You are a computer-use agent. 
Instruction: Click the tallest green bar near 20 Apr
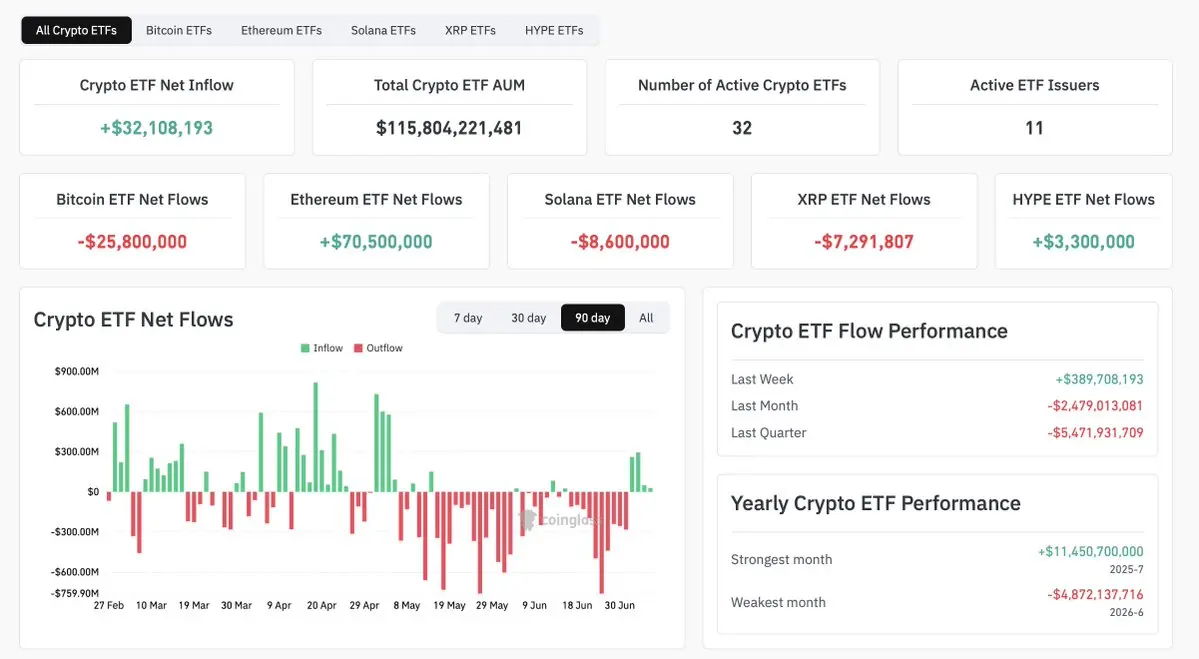(316, 437)
